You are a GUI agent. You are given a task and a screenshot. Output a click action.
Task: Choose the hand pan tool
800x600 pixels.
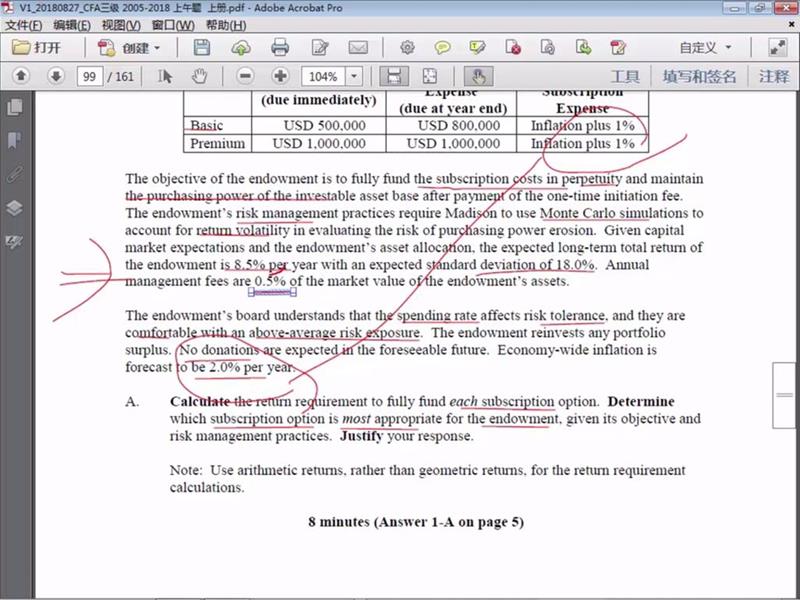tap(199, 77)
